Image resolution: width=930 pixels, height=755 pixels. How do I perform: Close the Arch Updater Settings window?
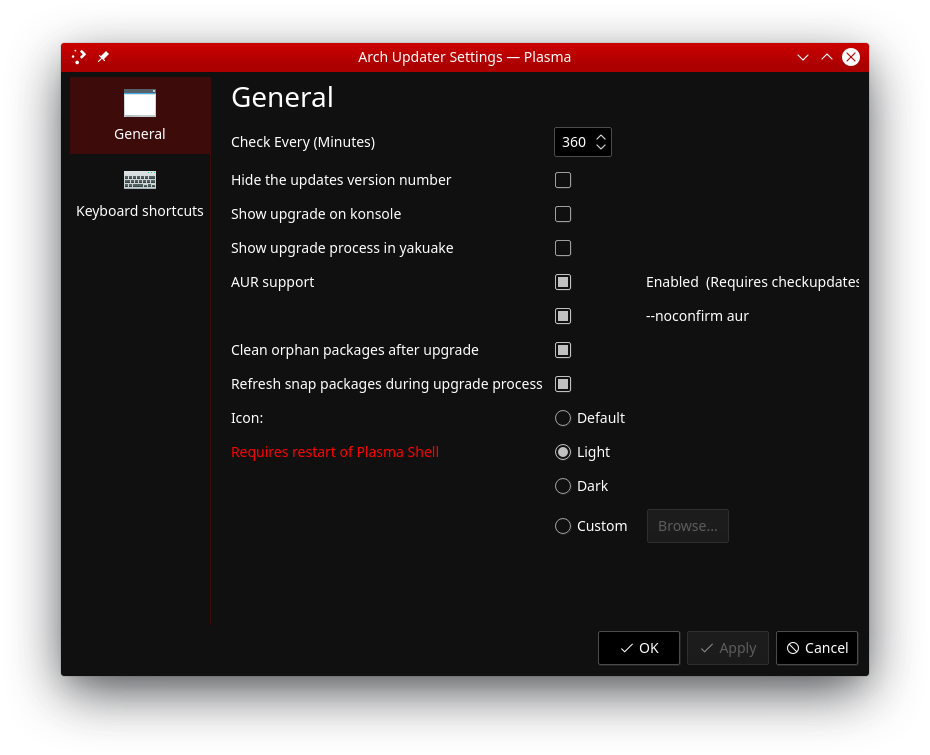coord(851,57)
